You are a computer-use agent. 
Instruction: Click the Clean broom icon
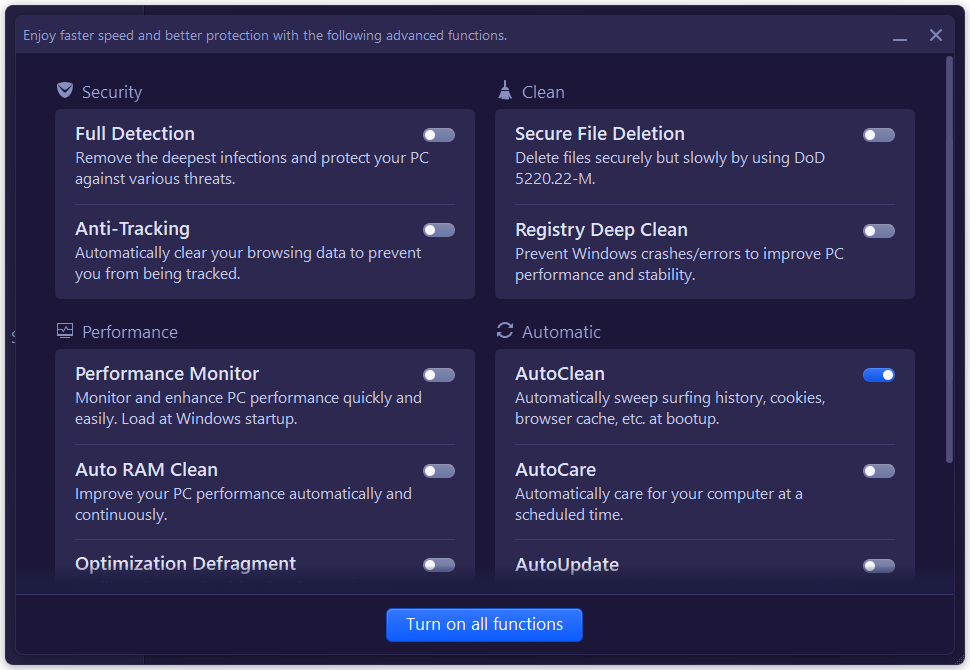504,89
